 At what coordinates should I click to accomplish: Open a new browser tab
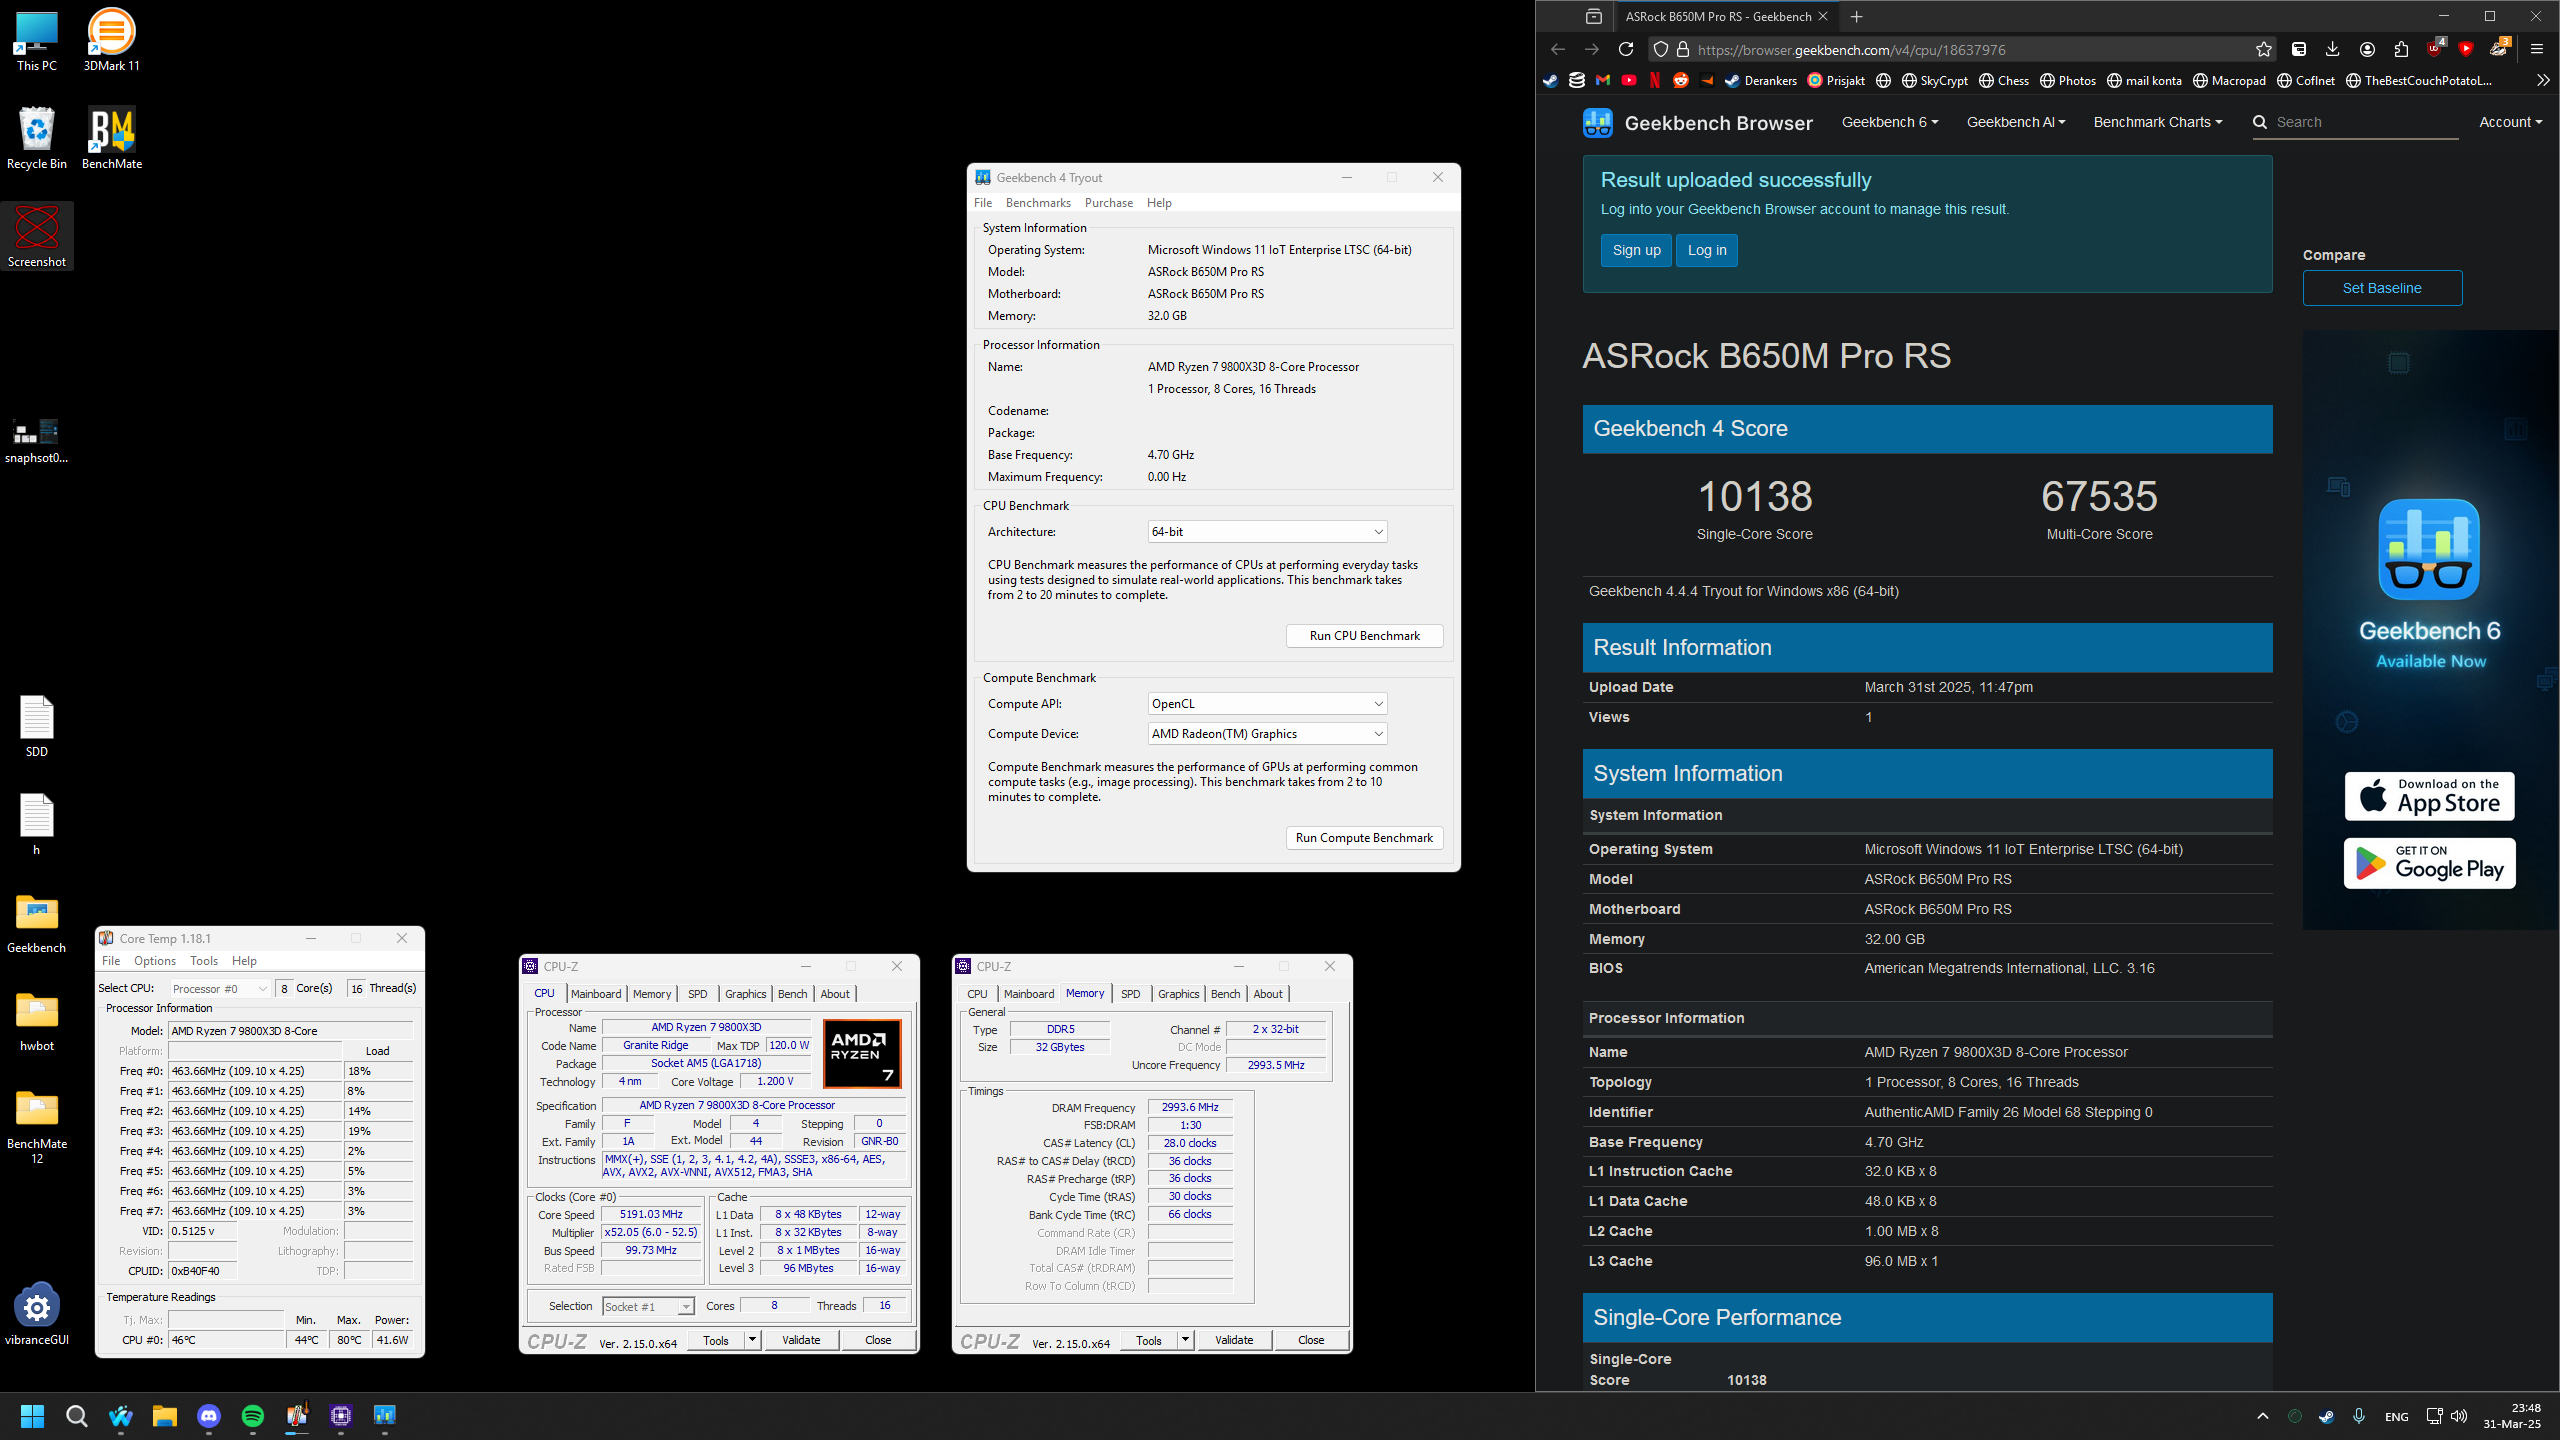[1856, 16]
